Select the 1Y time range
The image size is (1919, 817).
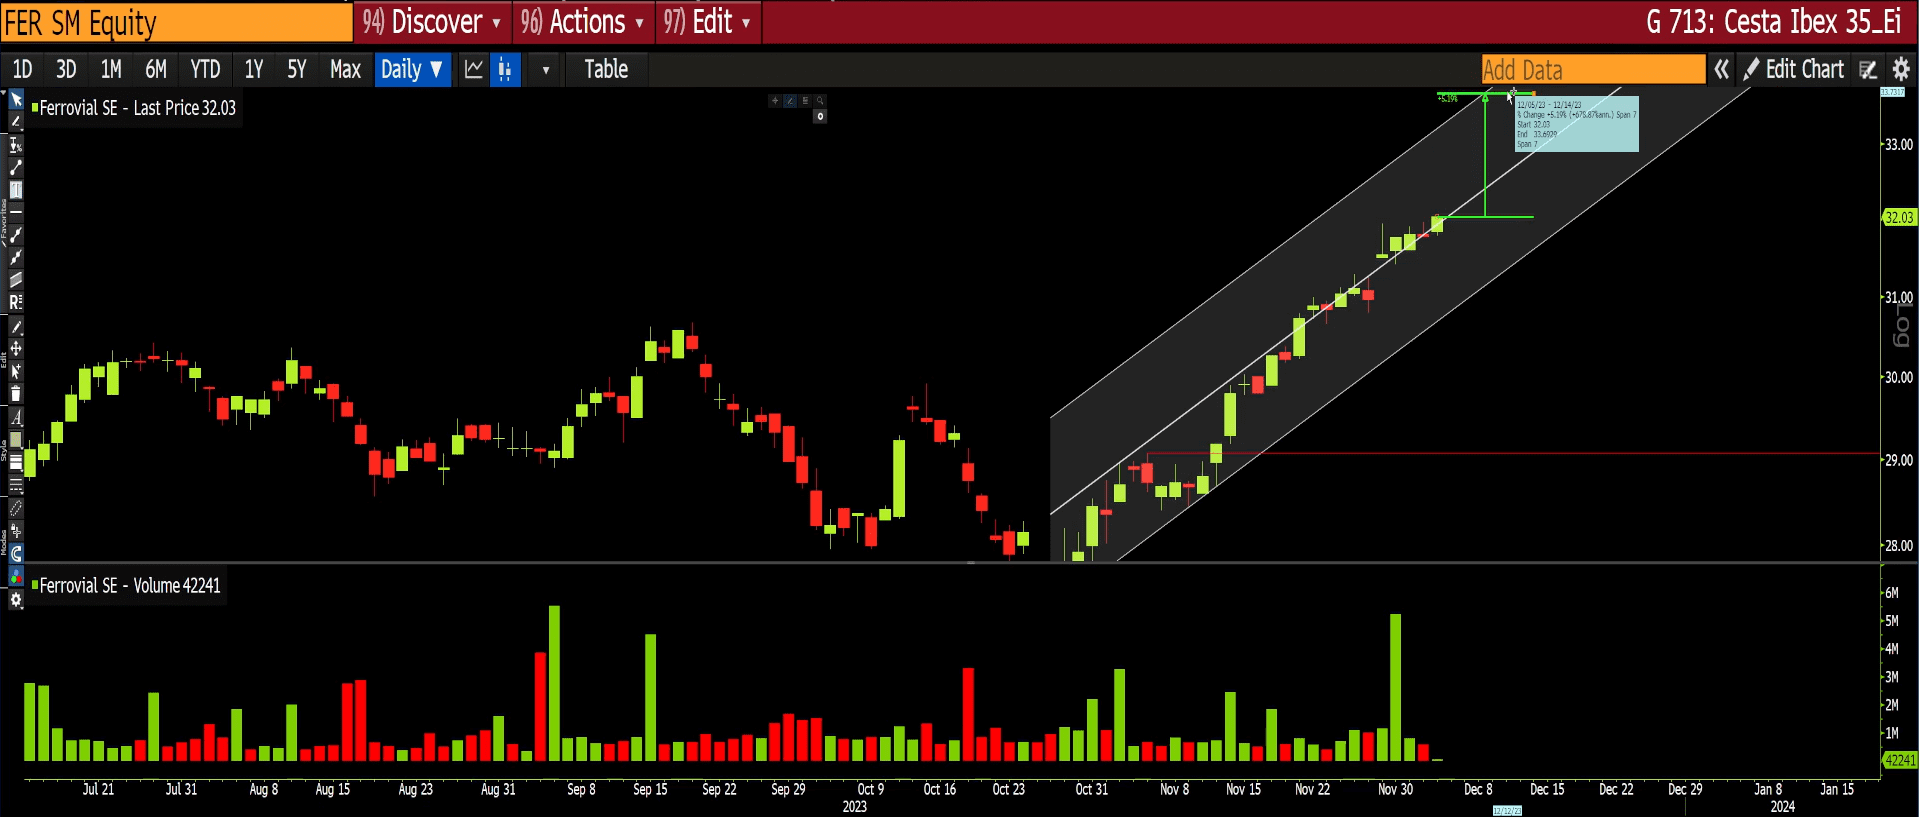254,69
